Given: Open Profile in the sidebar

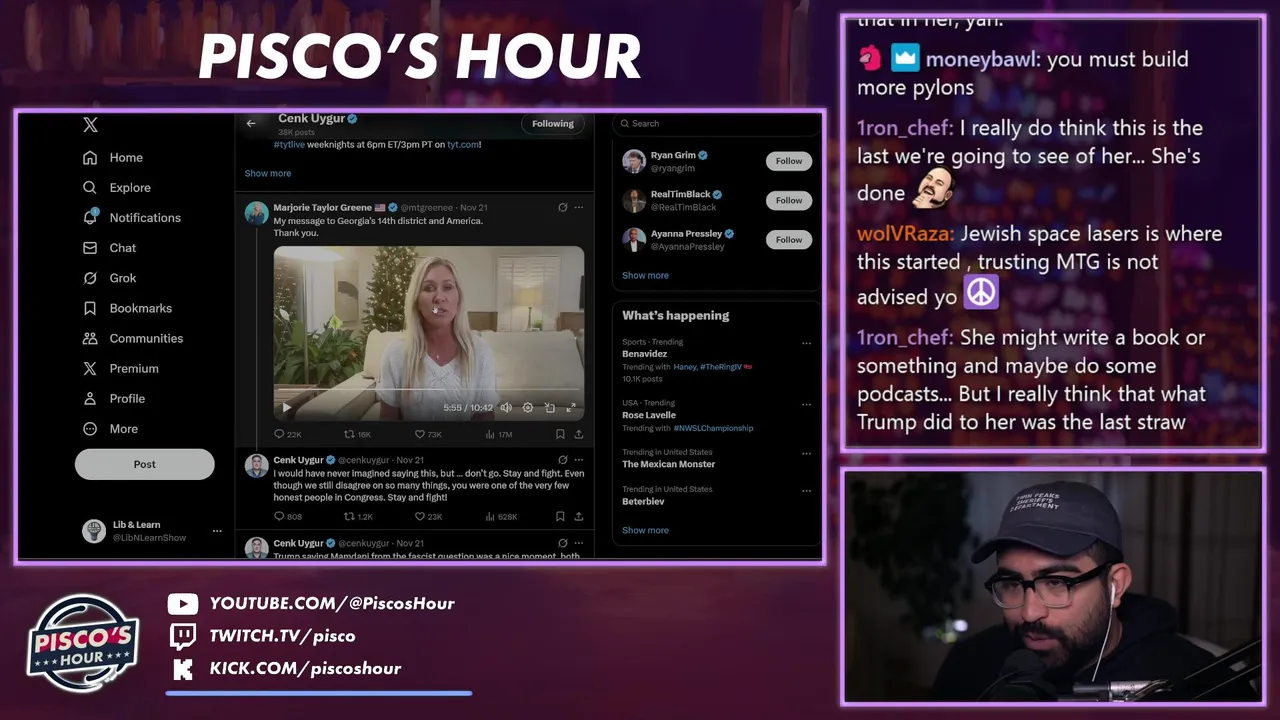Looking at the screenshot, I should (x=114, y=398).
